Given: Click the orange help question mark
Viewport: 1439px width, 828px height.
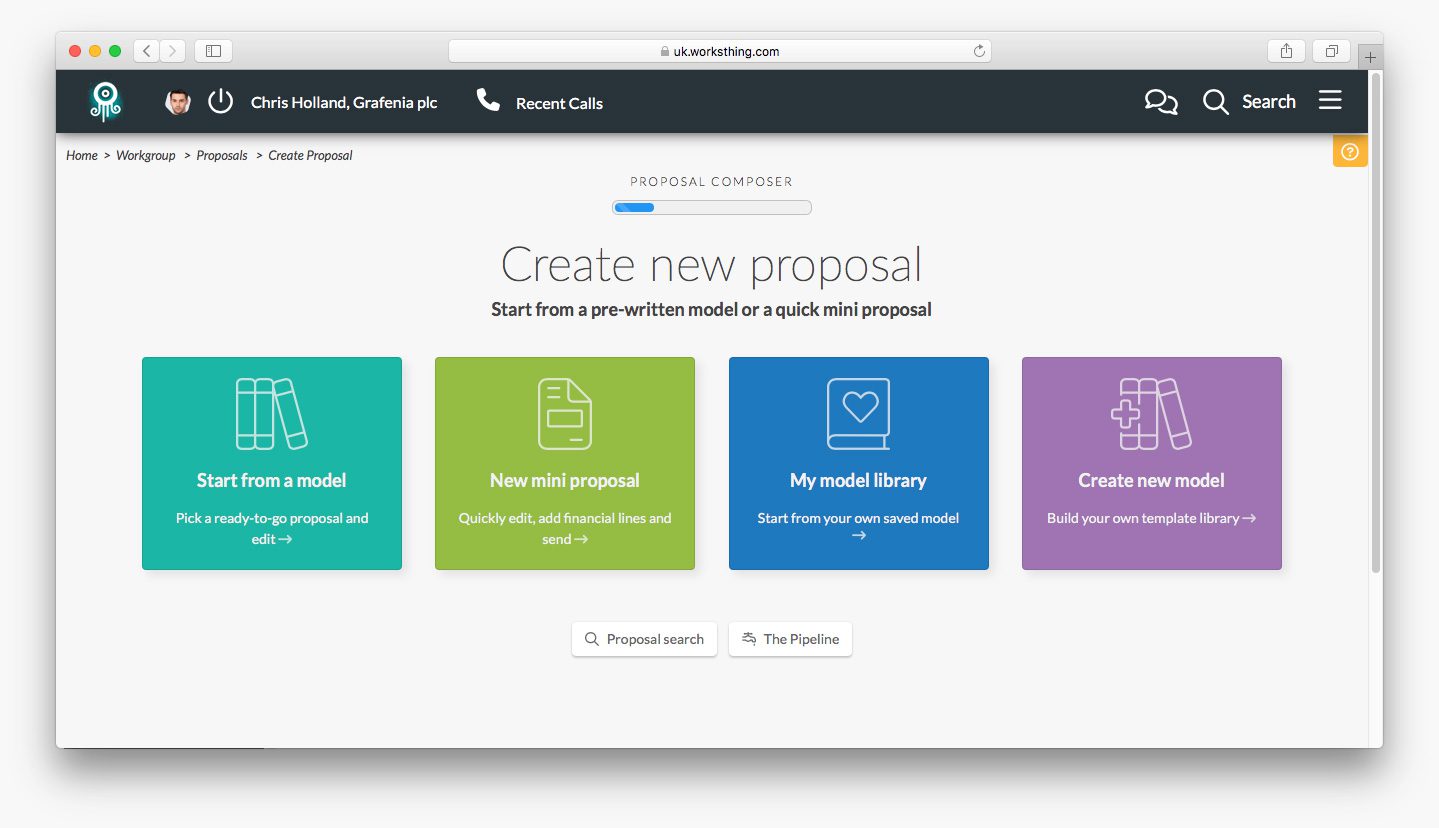Looking at the screenshot, I should tap(1350, 152).
